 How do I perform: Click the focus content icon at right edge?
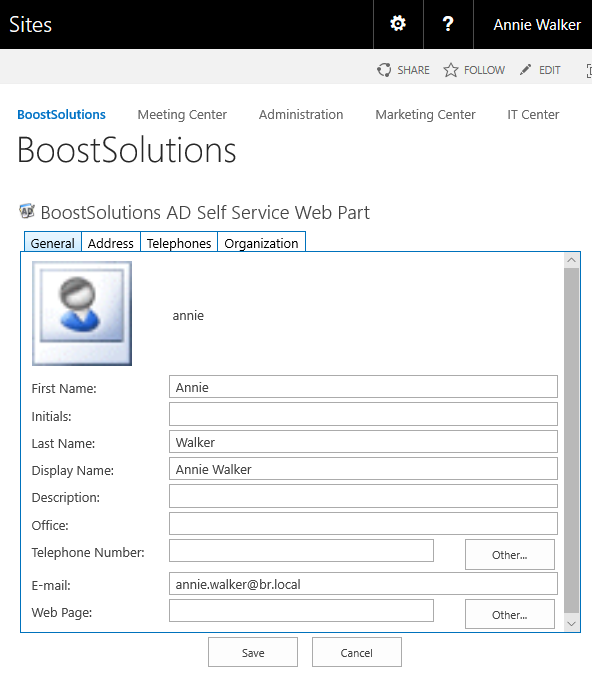click(x=589, y=70)
